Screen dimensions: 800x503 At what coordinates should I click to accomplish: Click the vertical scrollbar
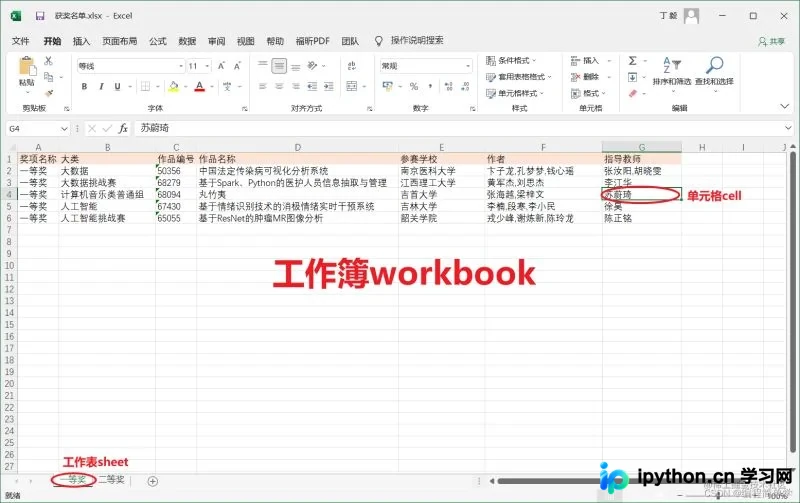tap(793, 301)
